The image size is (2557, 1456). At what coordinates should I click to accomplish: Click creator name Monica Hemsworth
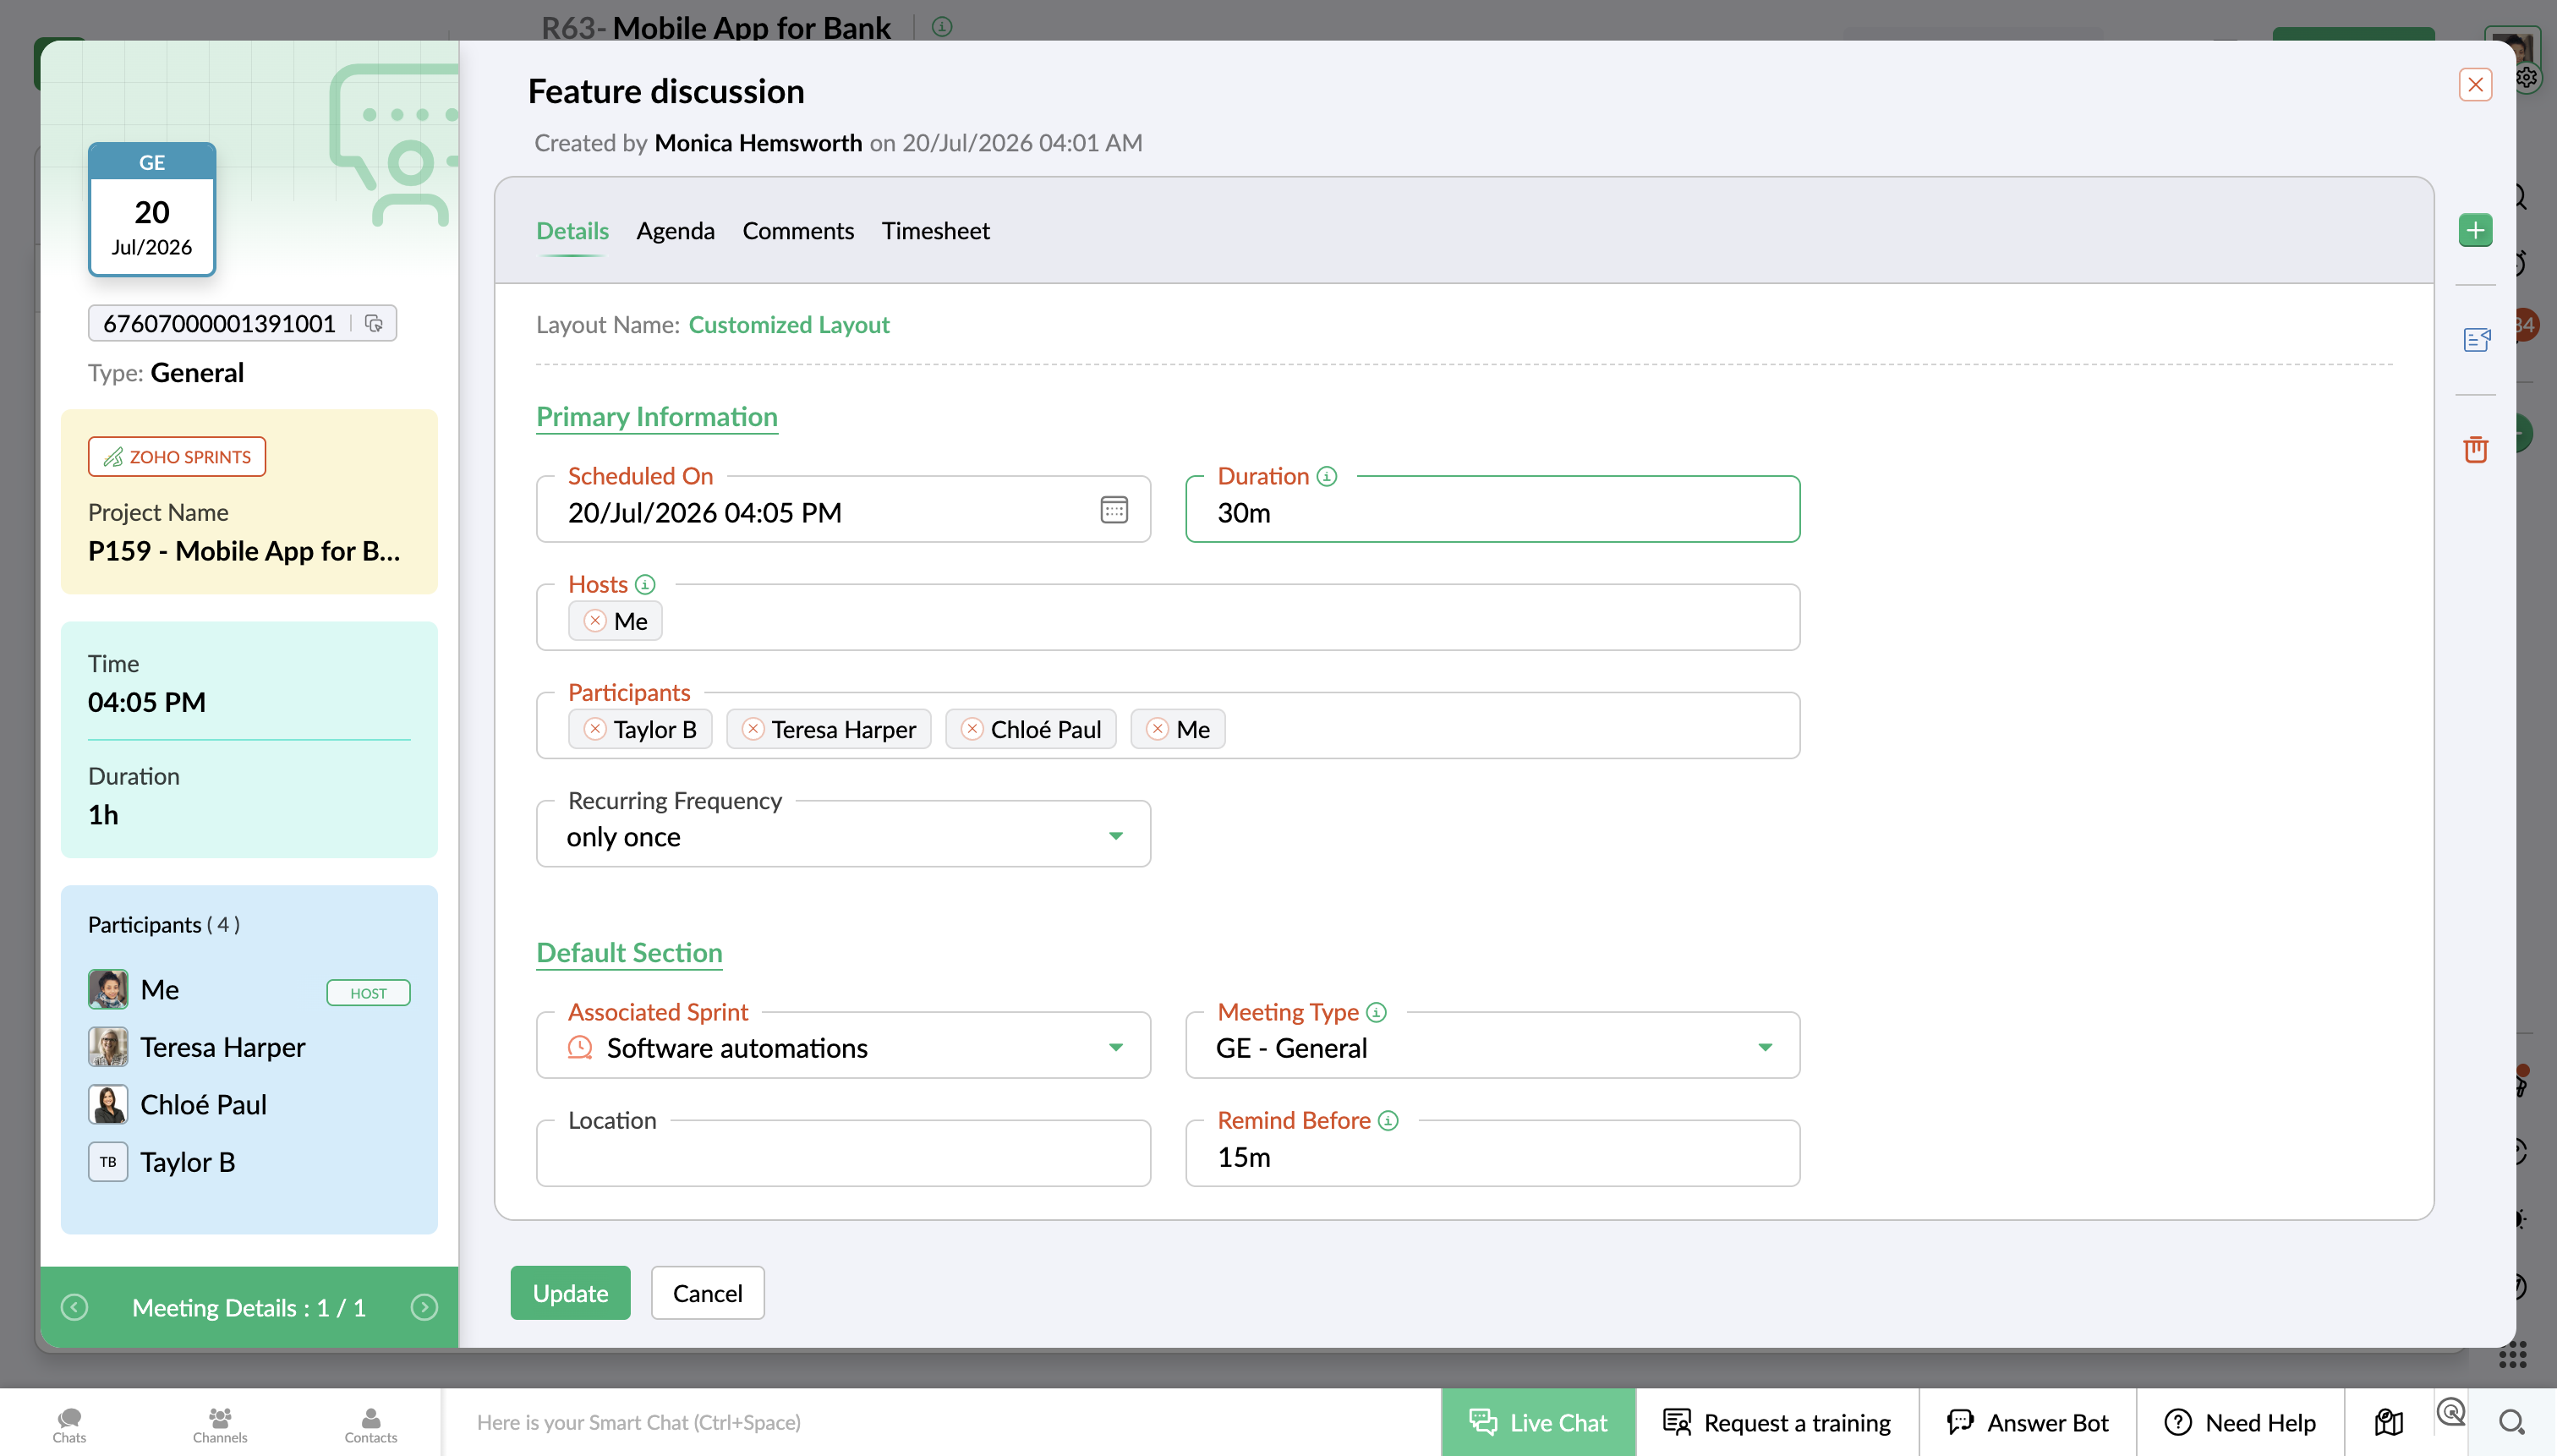(758, 143)
